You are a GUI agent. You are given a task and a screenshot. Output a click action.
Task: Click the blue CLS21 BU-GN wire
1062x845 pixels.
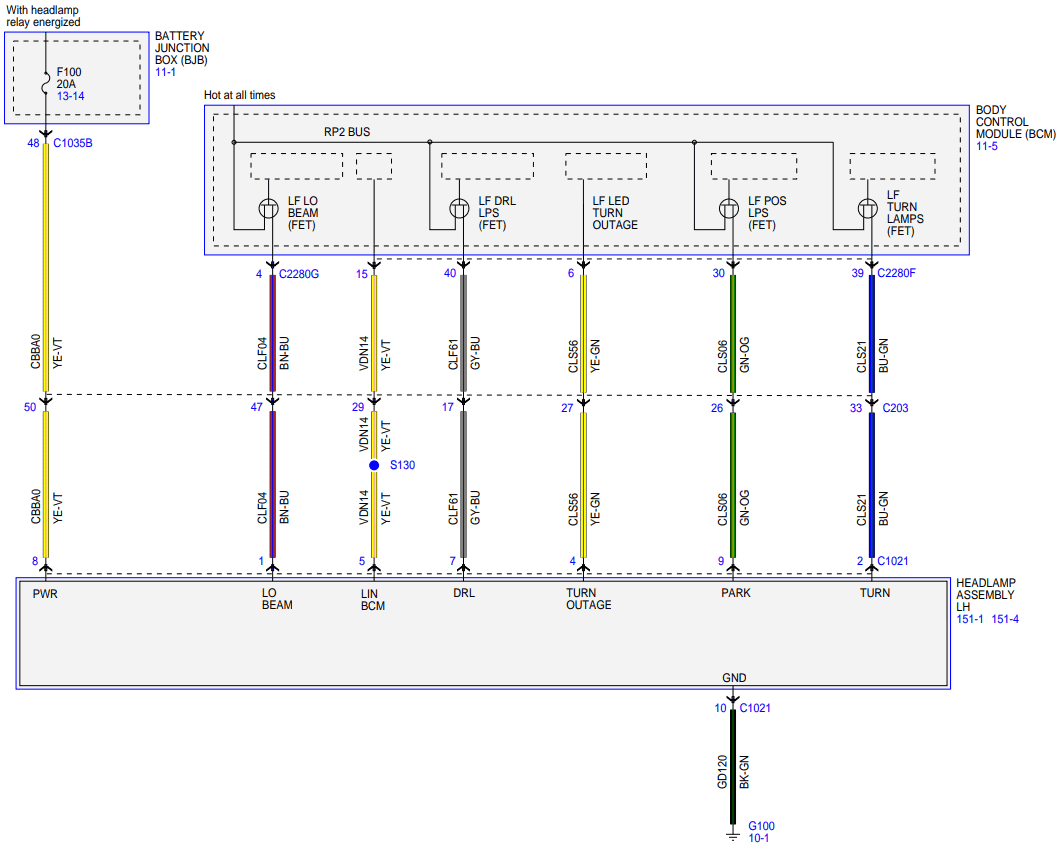[872, 334]
